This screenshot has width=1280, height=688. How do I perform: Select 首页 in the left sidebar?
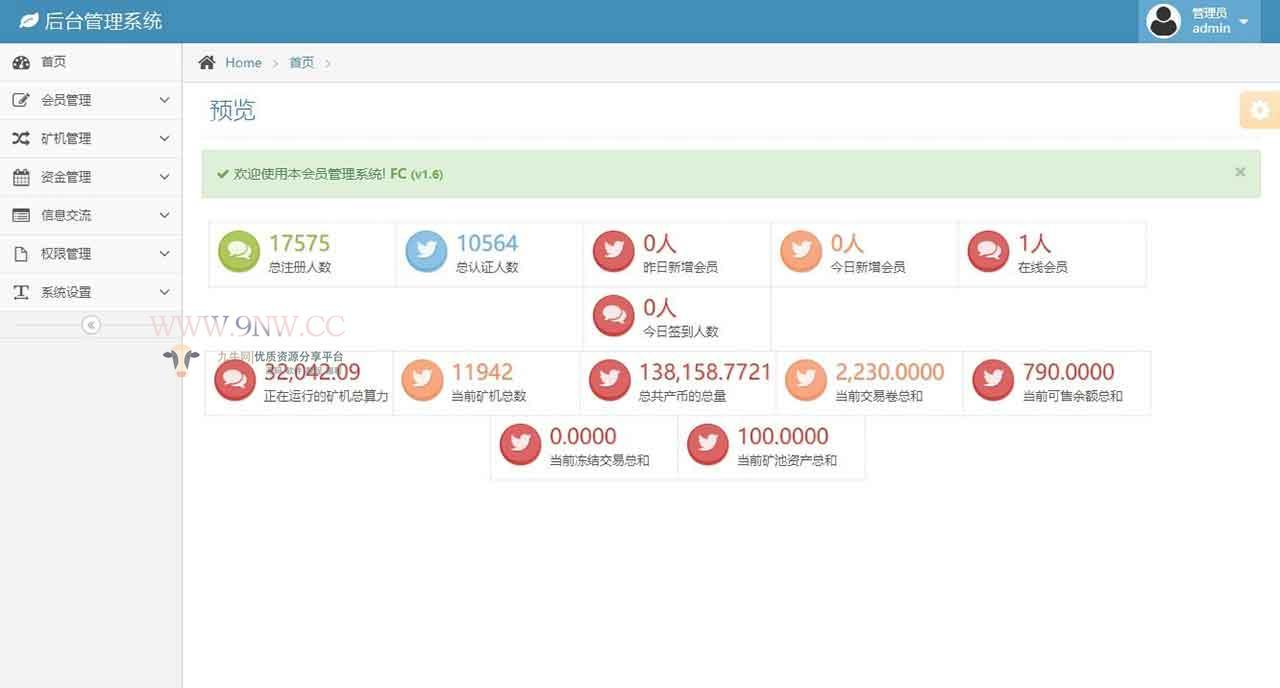pyautogui.click(x=54, y=62)
